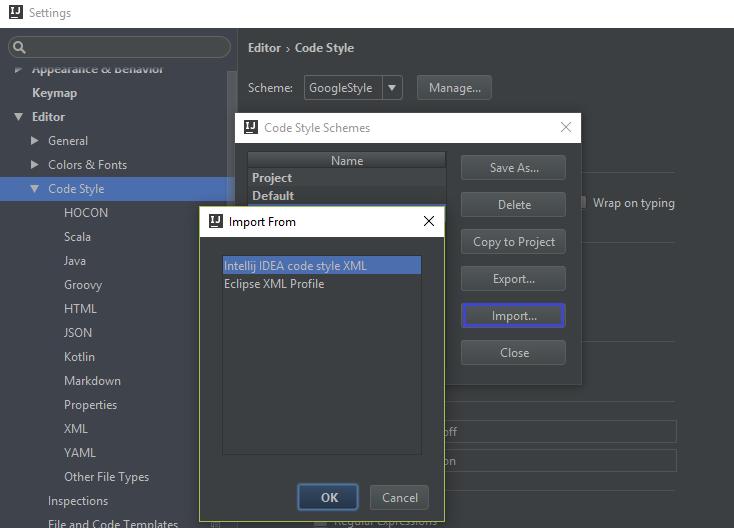
Task: Open the GoogleStyle scheme dropdown
Action: click(x=393, y=88)
